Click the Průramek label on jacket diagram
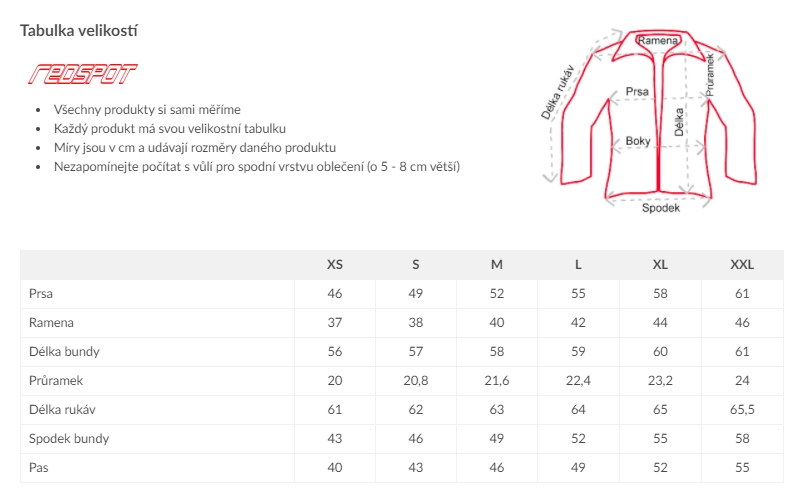The width and height of the screenshot is (802, 501). pyautogui.click(x=710, y=73)
